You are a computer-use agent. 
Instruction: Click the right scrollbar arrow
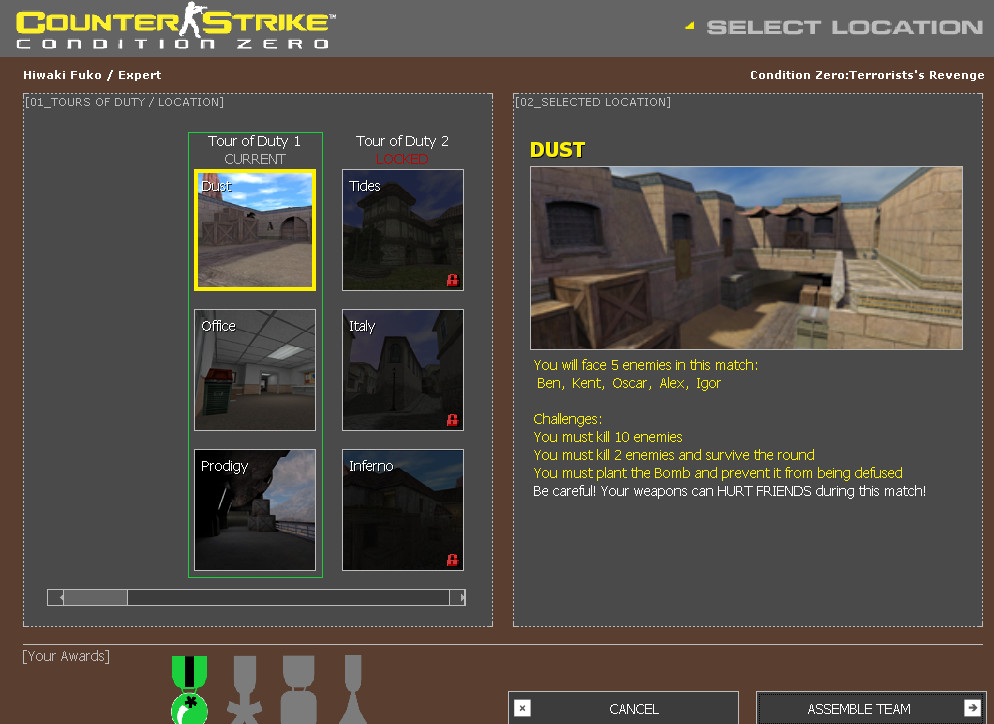(461, 597)
